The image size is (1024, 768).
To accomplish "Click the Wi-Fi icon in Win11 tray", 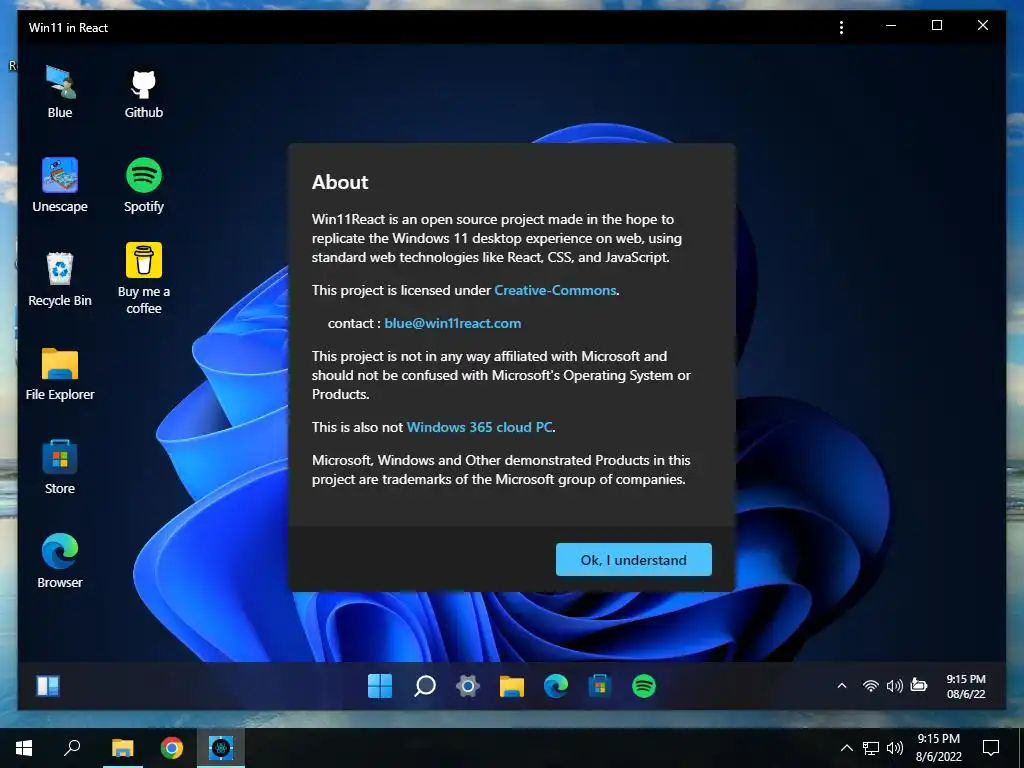I will [x=871, y=686].
